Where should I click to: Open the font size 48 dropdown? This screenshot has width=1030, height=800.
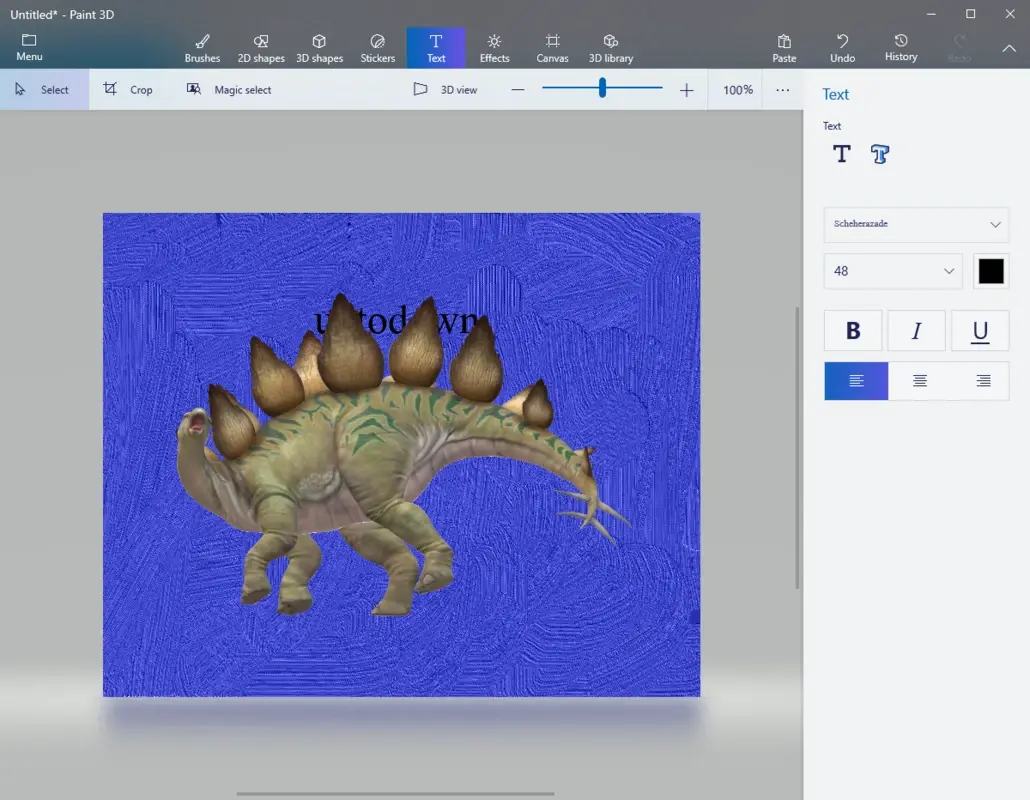click(892, 270)
